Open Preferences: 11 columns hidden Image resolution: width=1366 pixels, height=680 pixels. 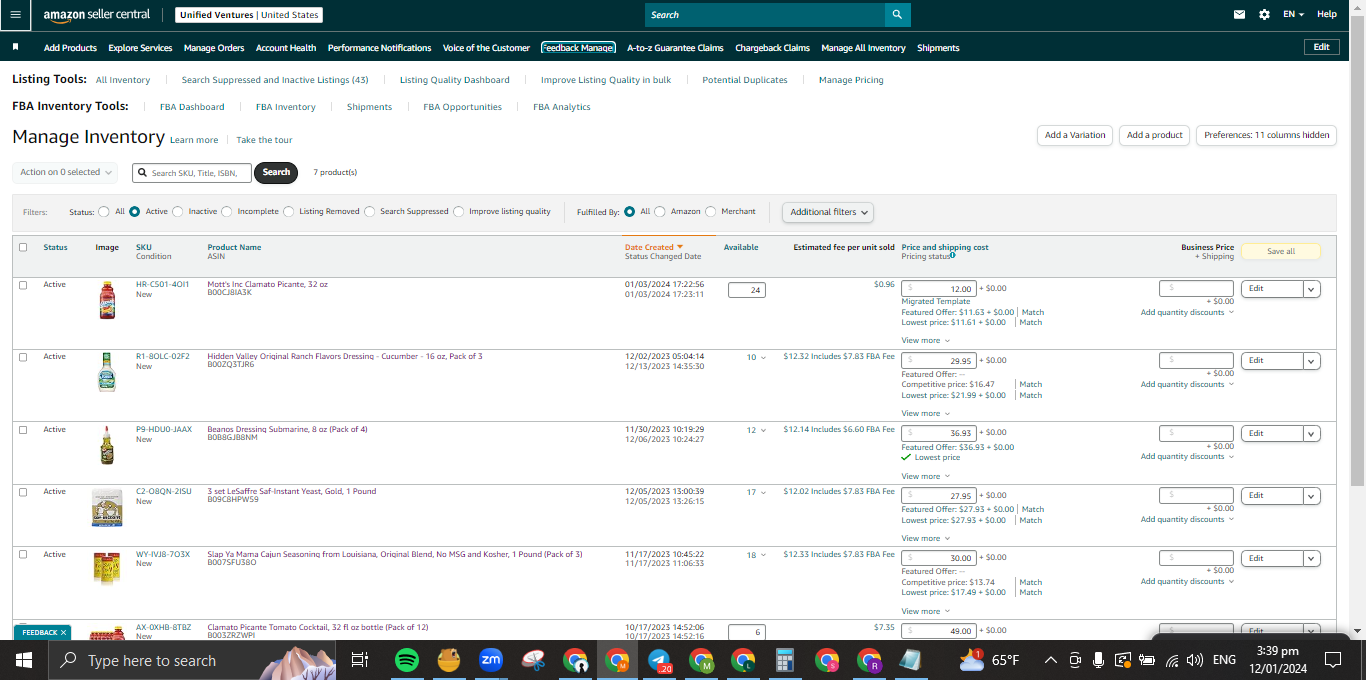click(x=1267, y=135)
